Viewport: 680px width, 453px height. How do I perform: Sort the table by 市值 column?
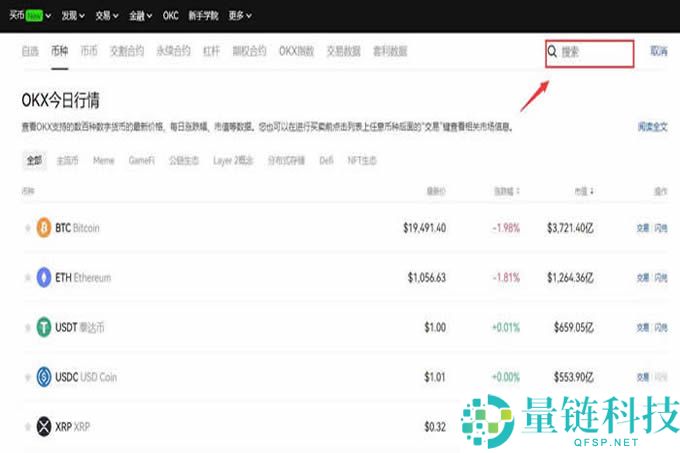[584, 191]
